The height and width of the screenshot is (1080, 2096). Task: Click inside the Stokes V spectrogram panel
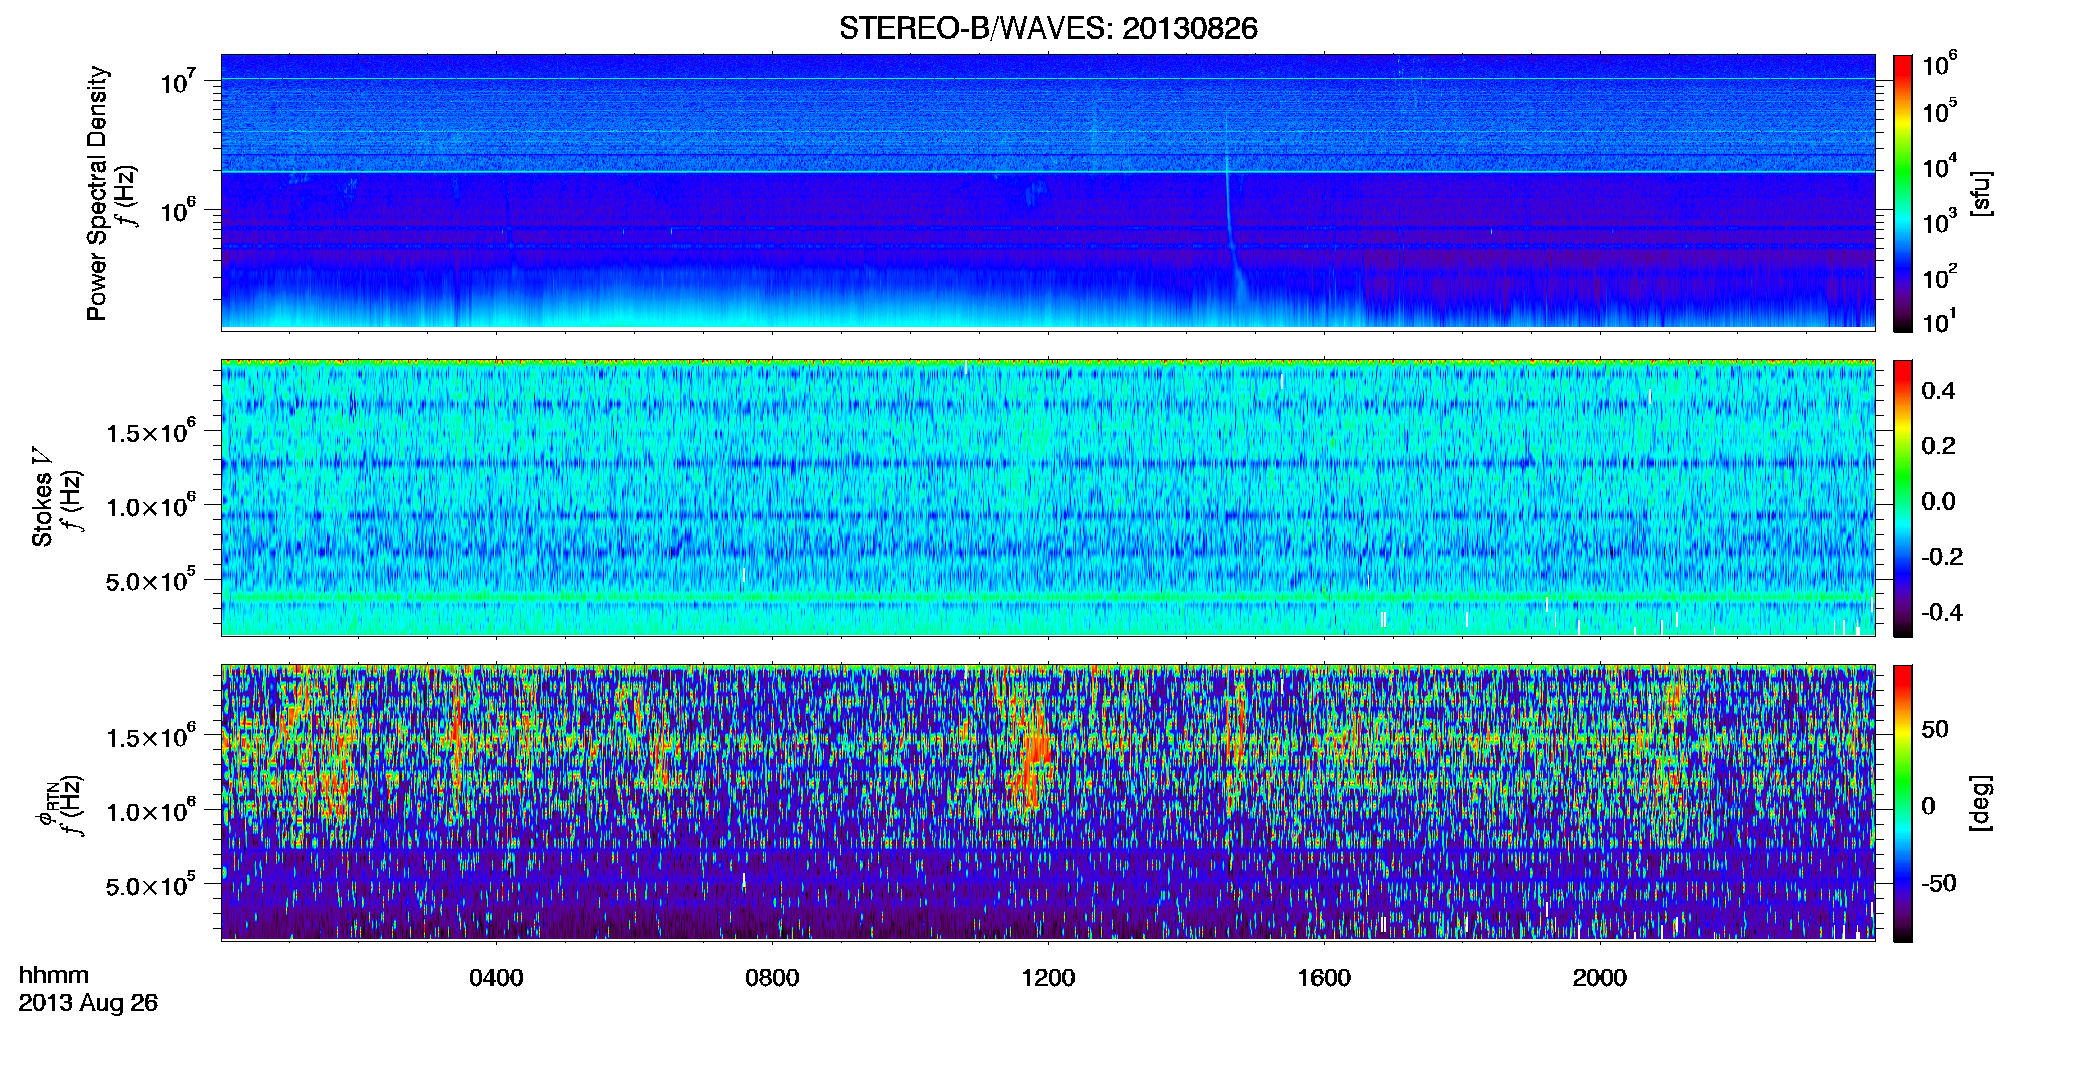[1048, 497]
